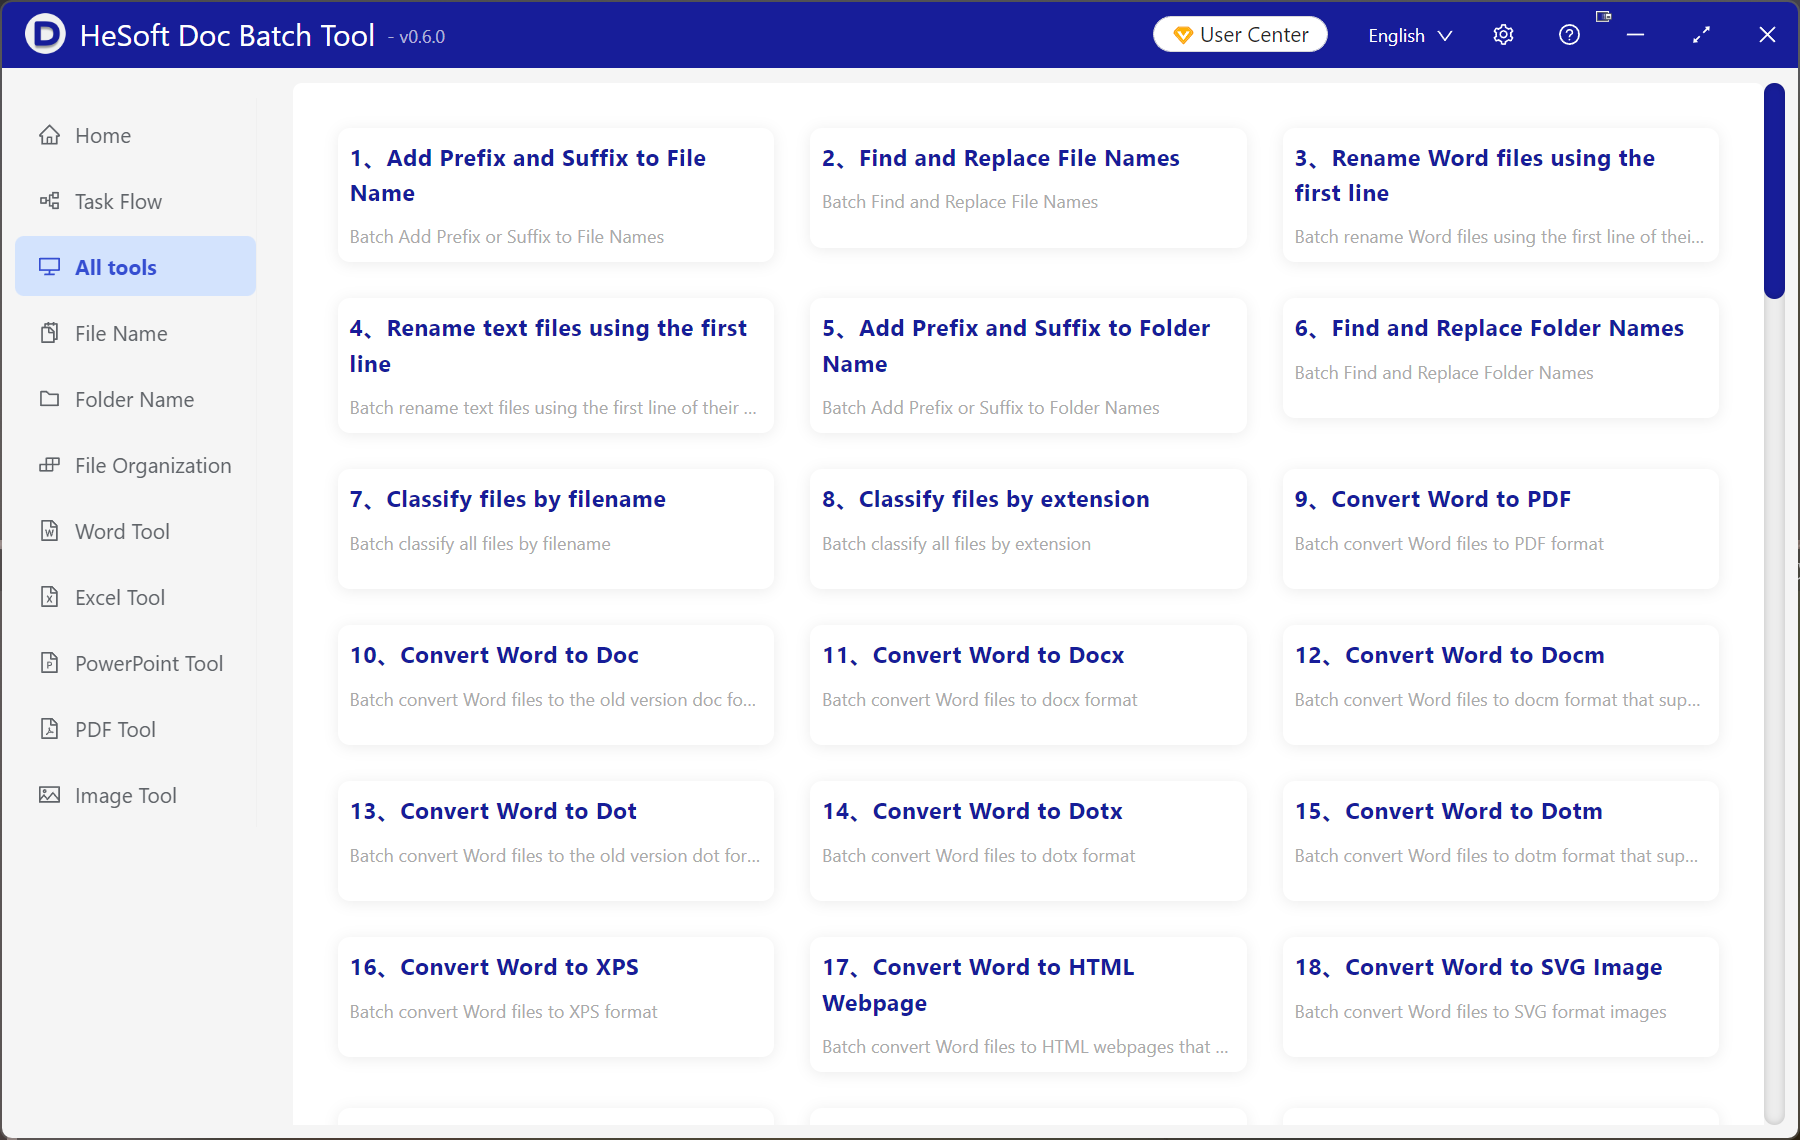Click the Excel Tool document icon
Screen dimensions: 1800x1140
click(49, 597)
